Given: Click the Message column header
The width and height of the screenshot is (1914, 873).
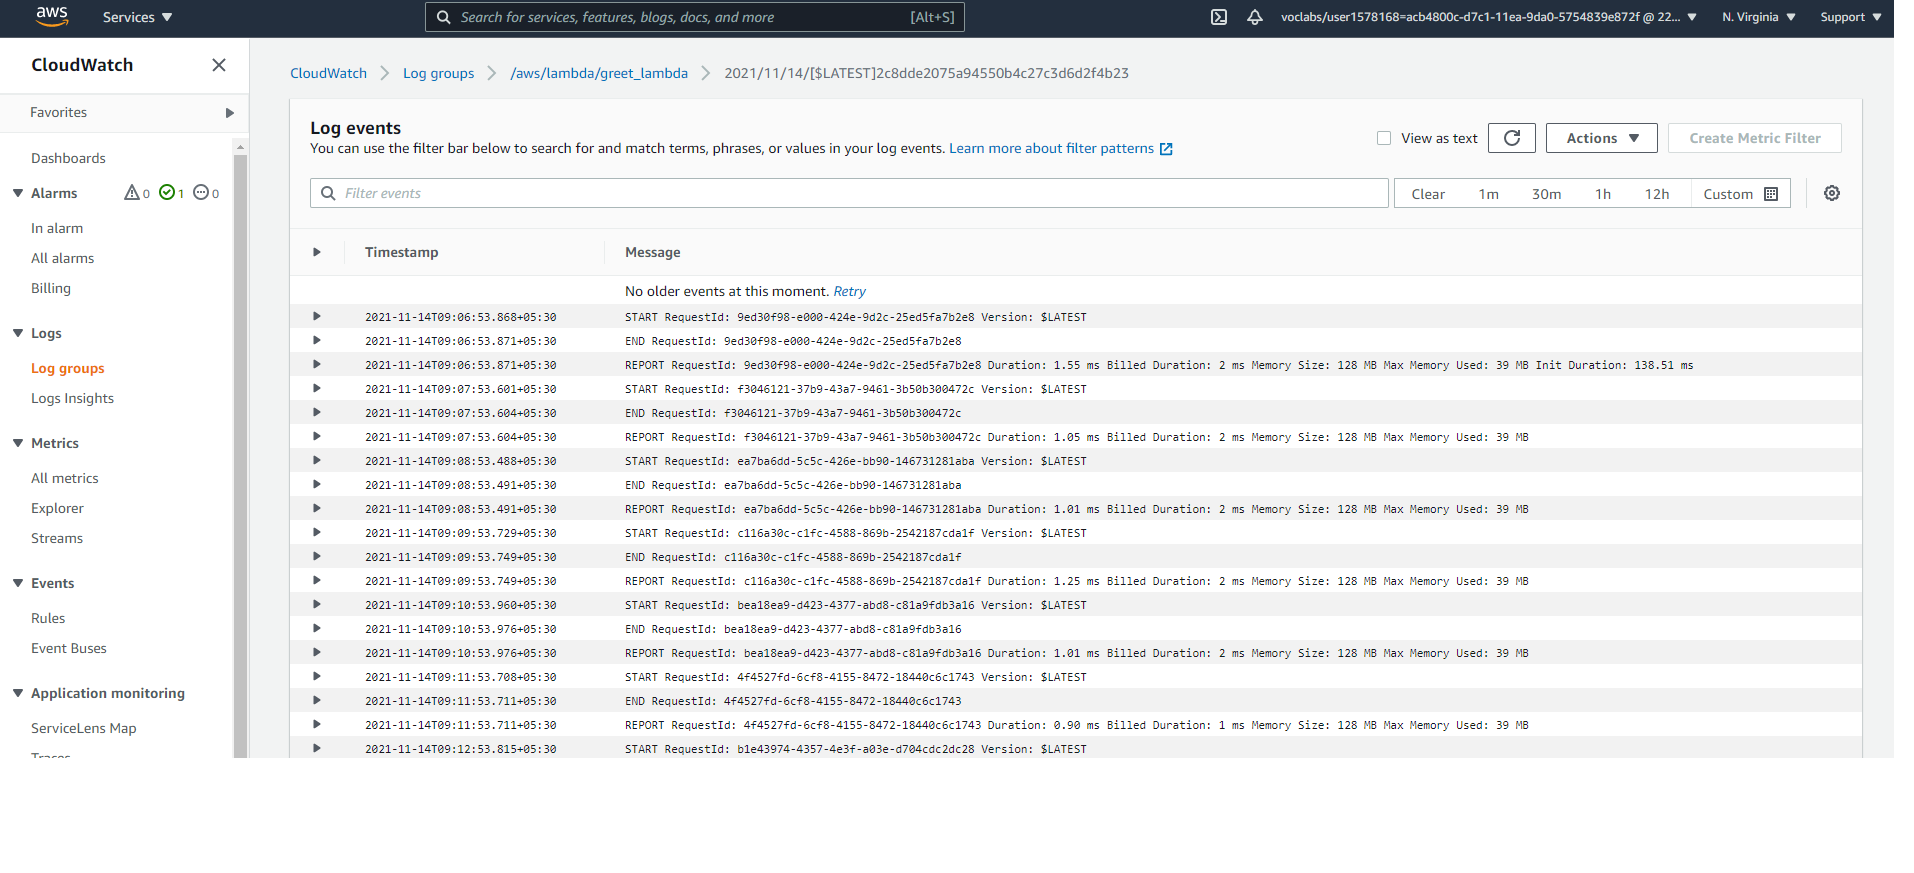Looking at the screenshot, I should click(652, 252).
